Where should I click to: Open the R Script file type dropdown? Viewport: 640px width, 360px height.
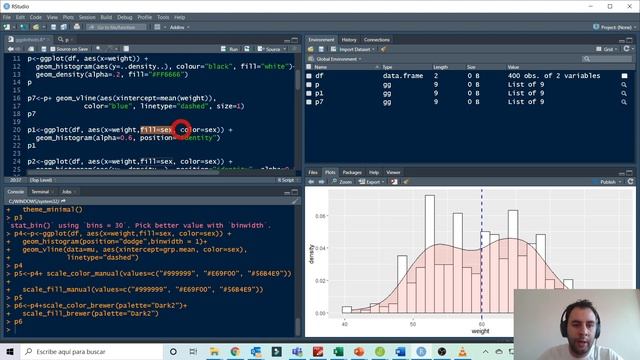point(286,180)
